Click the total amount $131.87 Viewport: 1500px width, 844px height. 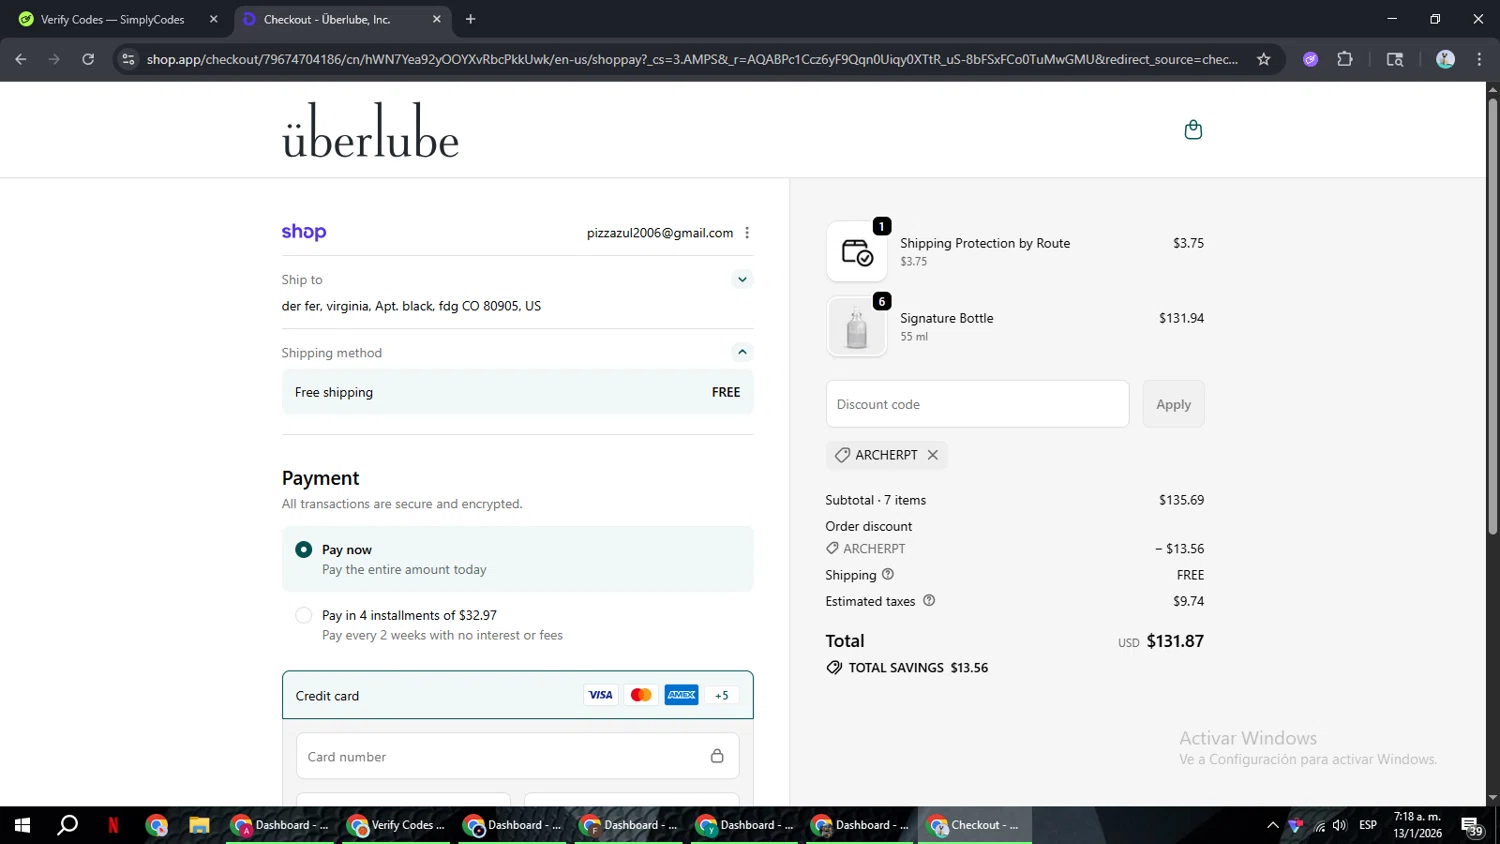[x=1175, y=641]
